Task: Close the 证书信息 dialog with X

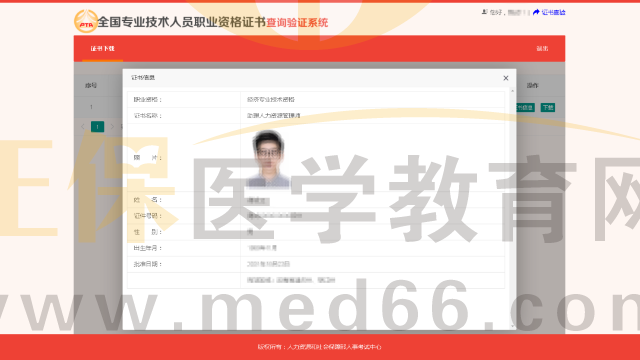Action: coord(506,78)
